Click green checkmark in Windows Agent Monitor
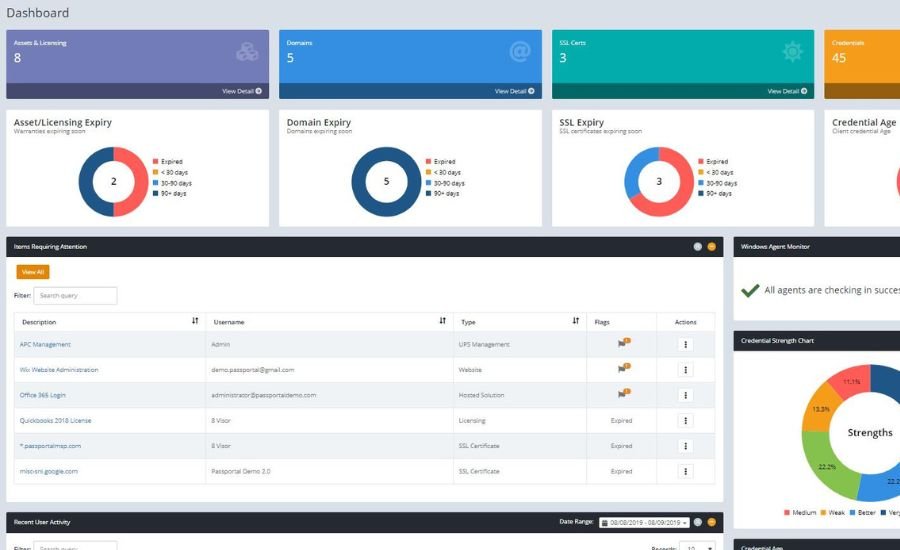900x550 pixels. click(x=750, y=291)
